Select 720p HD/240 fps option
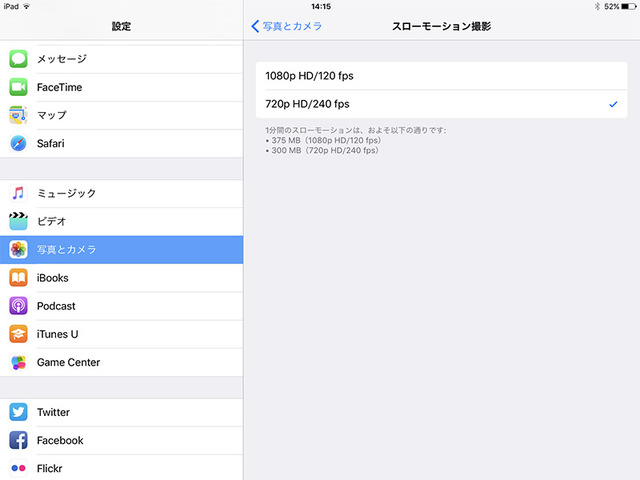 tap(441, 104)
